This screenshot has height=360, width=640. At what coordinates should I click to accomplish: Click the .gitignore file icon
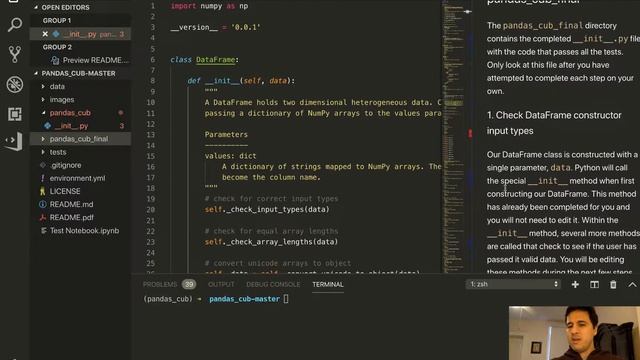[42, 165]
